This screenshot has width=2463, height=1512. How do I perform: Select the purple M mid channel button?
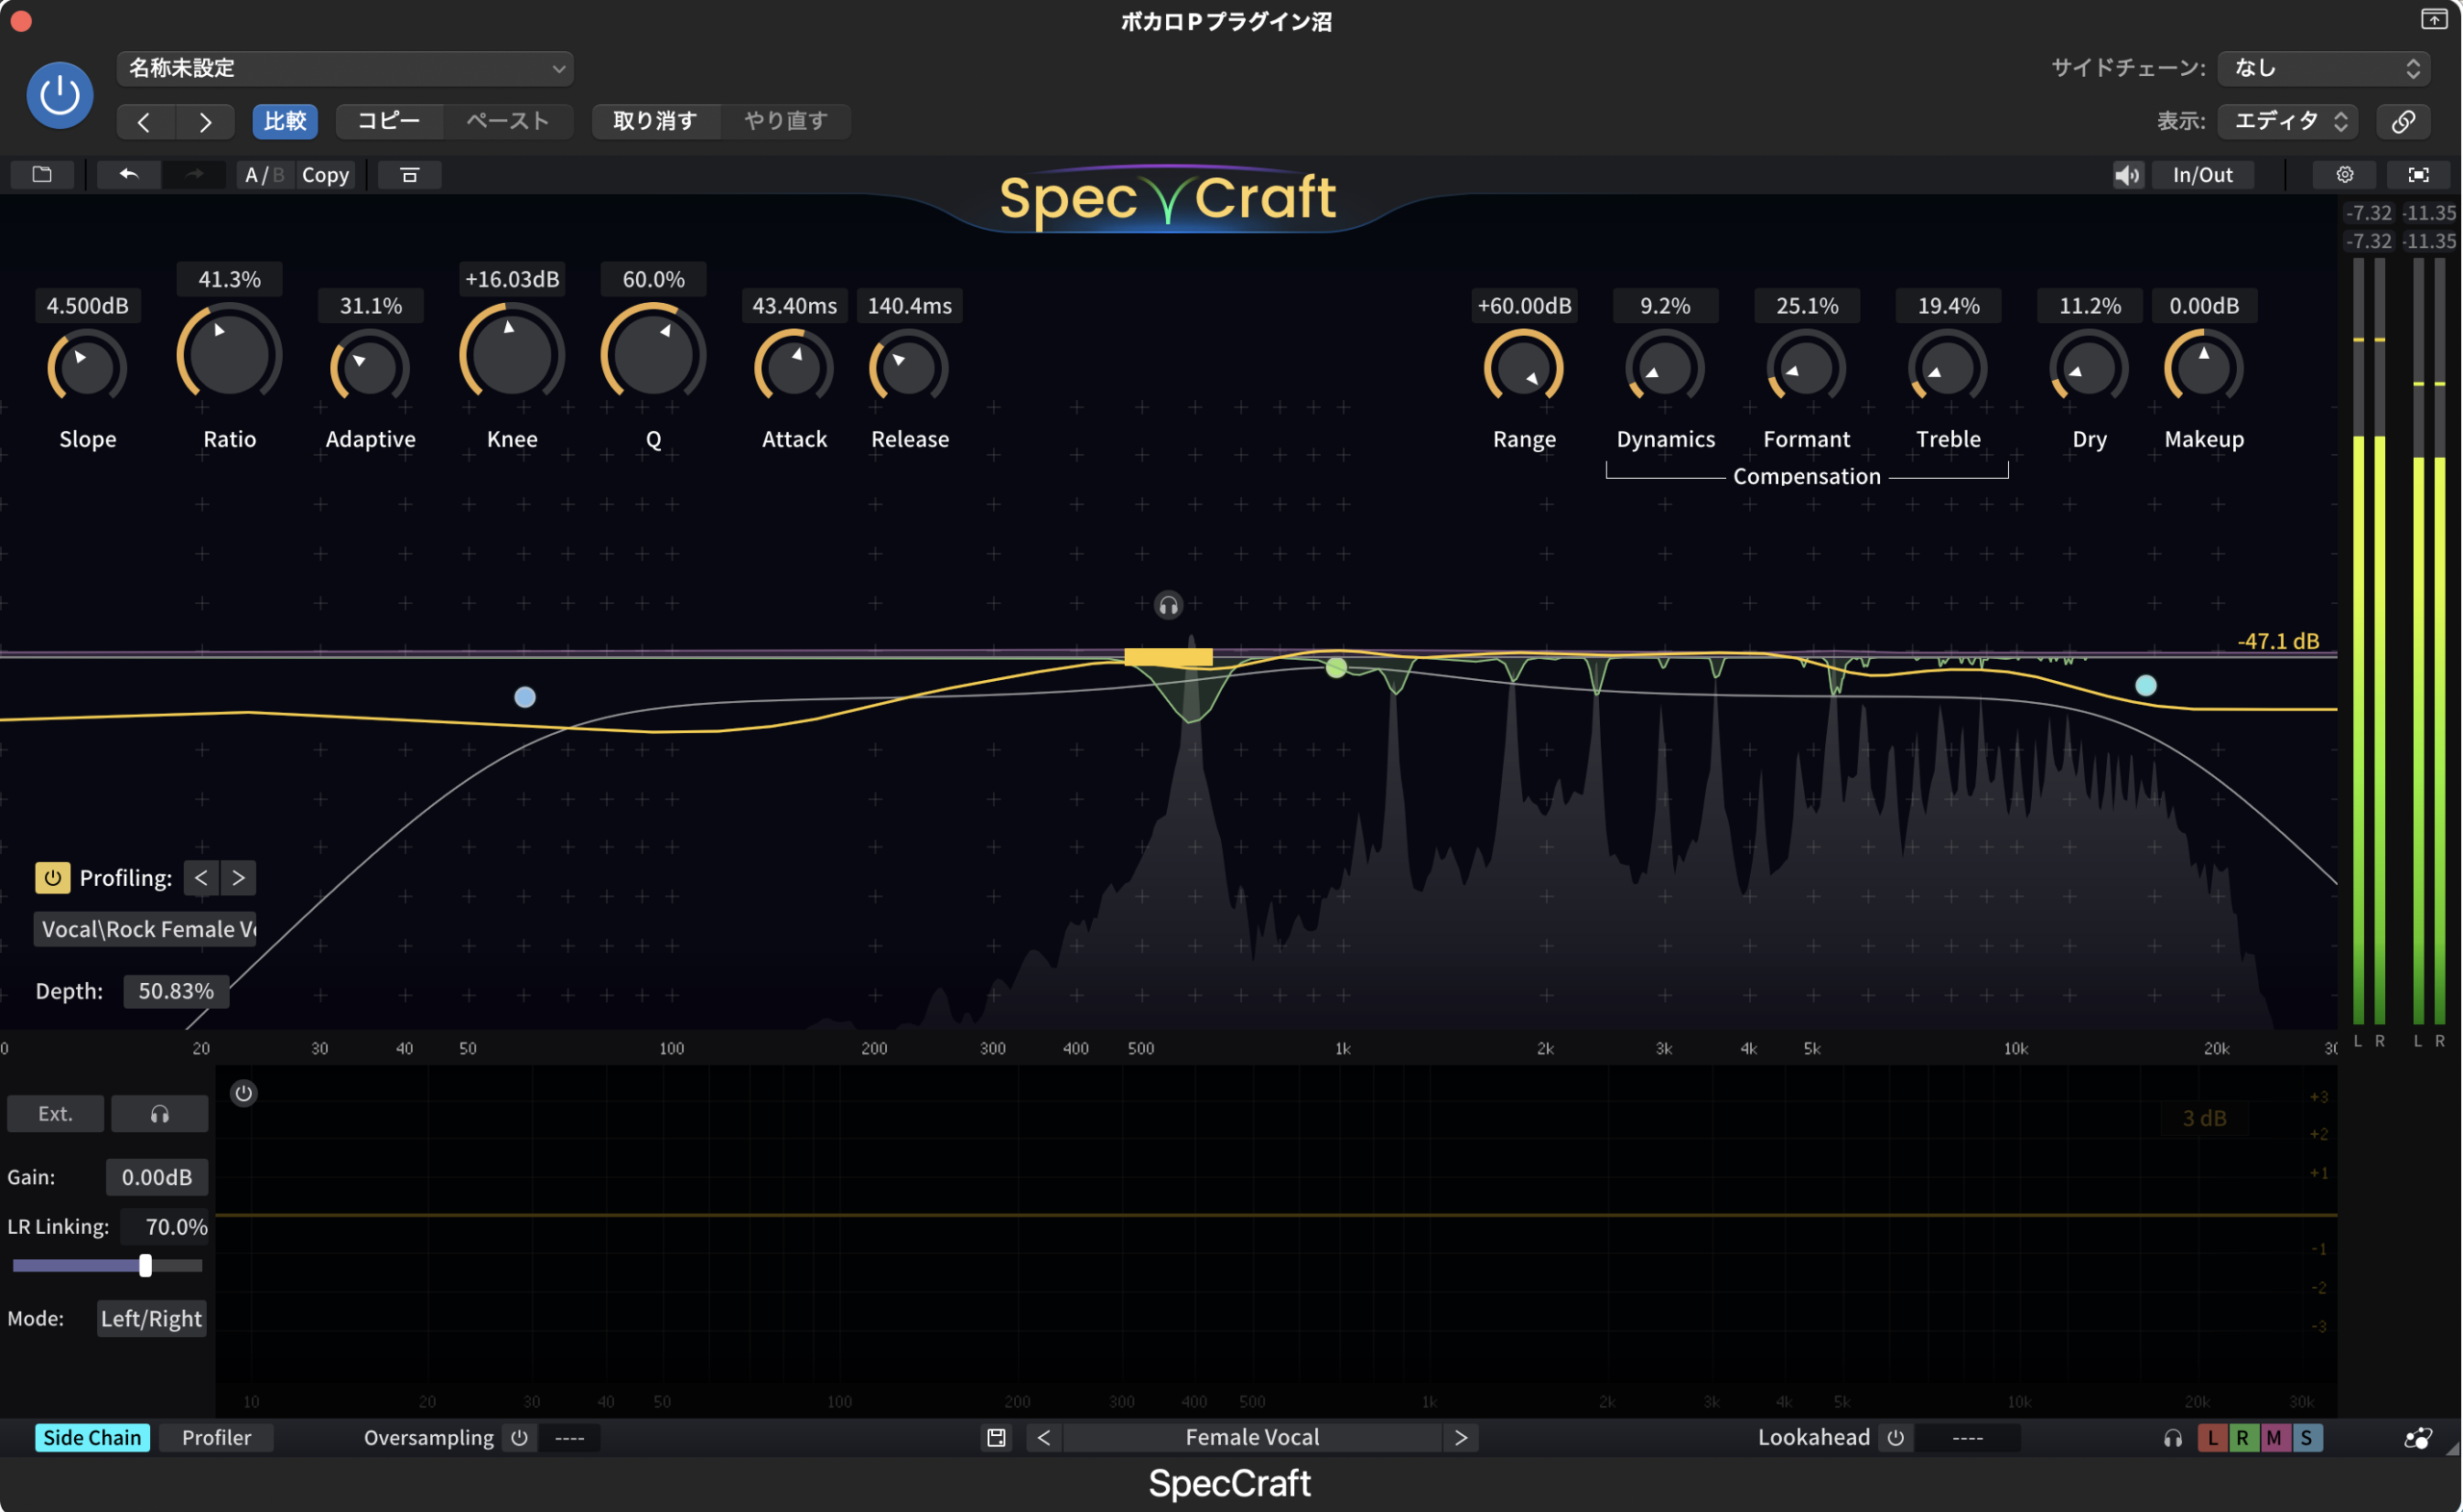[2274, 1438]
